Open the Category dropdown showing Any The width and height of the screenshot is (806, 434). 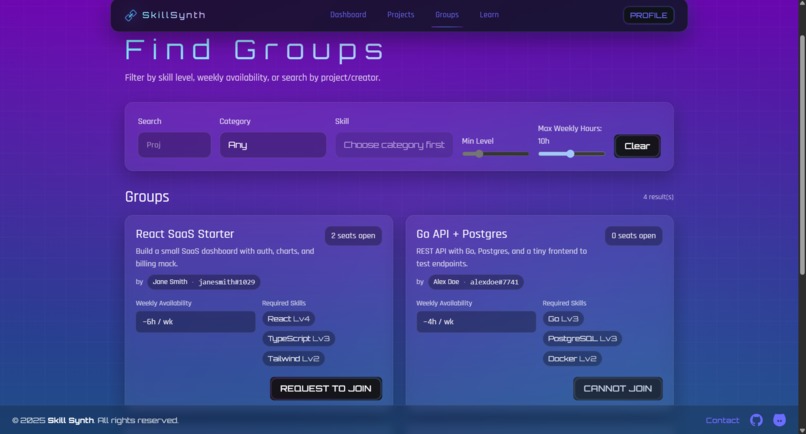pos(273,145)
